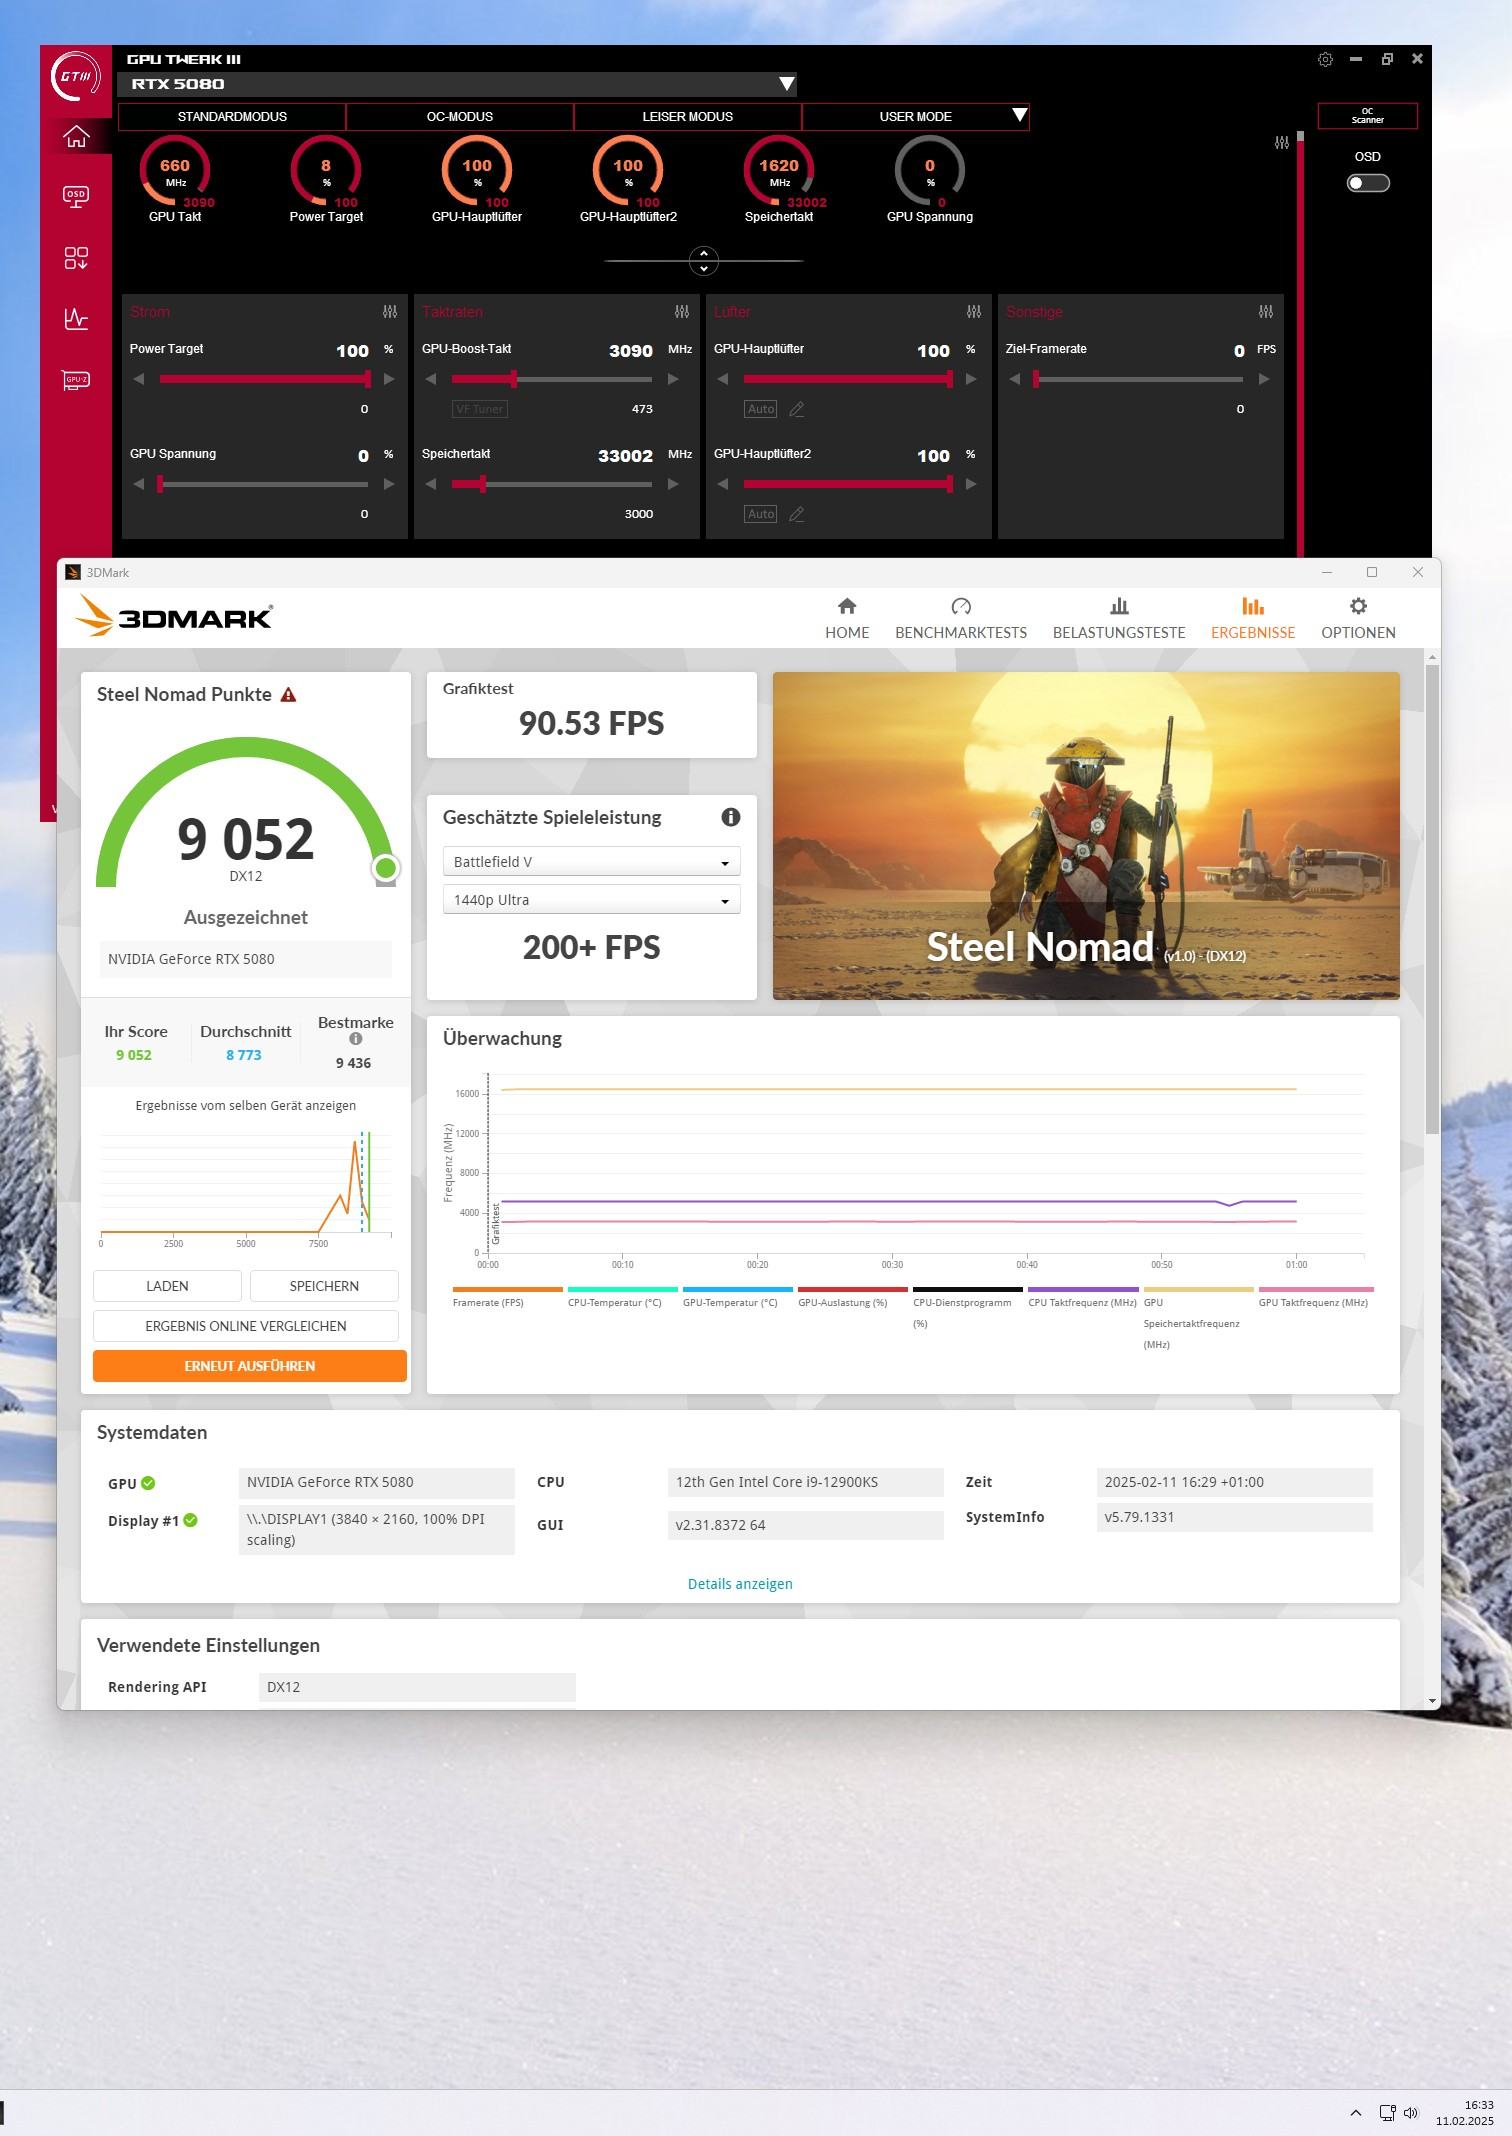Select STANDARDMODUS profile
The image size is (1512, 2136).
click(232, 117)
